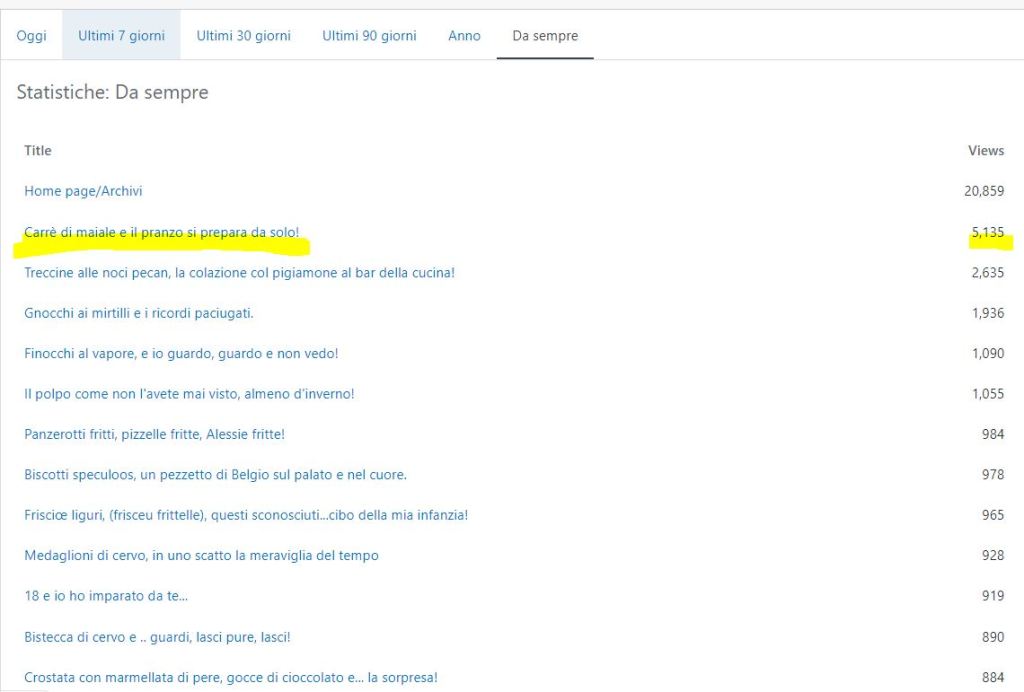Open the '18 e io ho imparato' post
Screen dimensions: 1024x692
pyautogui.click(x=106, y=596)
